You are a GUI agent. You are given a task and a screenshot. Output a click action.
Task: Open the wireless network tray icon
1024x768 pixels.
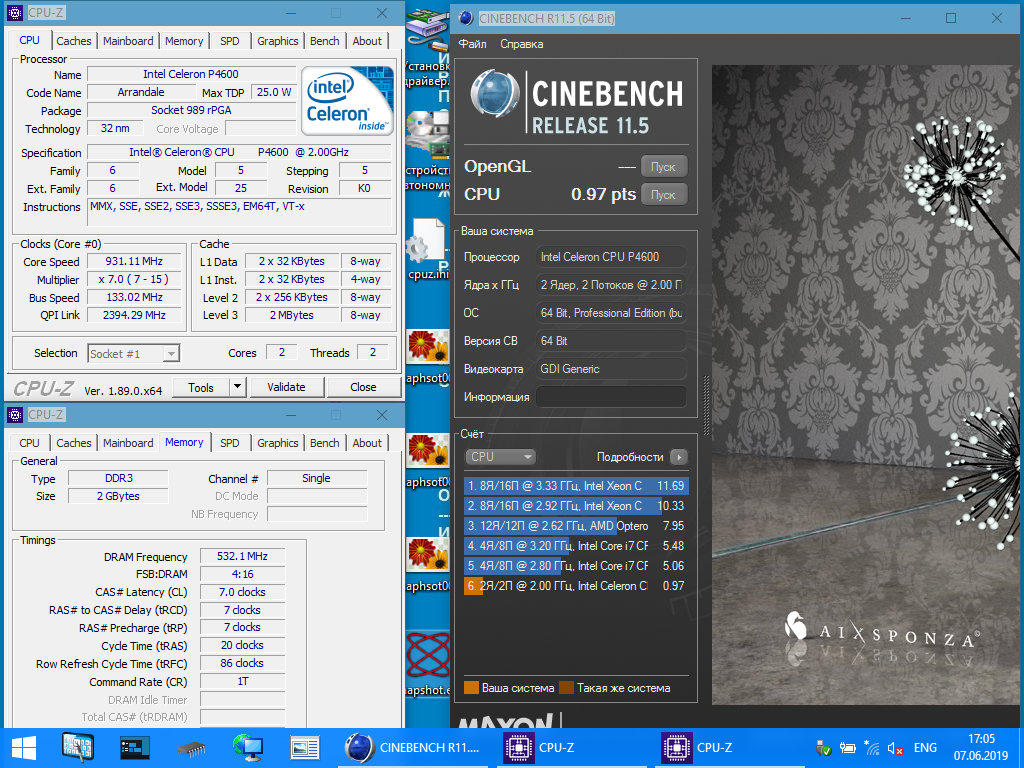coord(871,748)
